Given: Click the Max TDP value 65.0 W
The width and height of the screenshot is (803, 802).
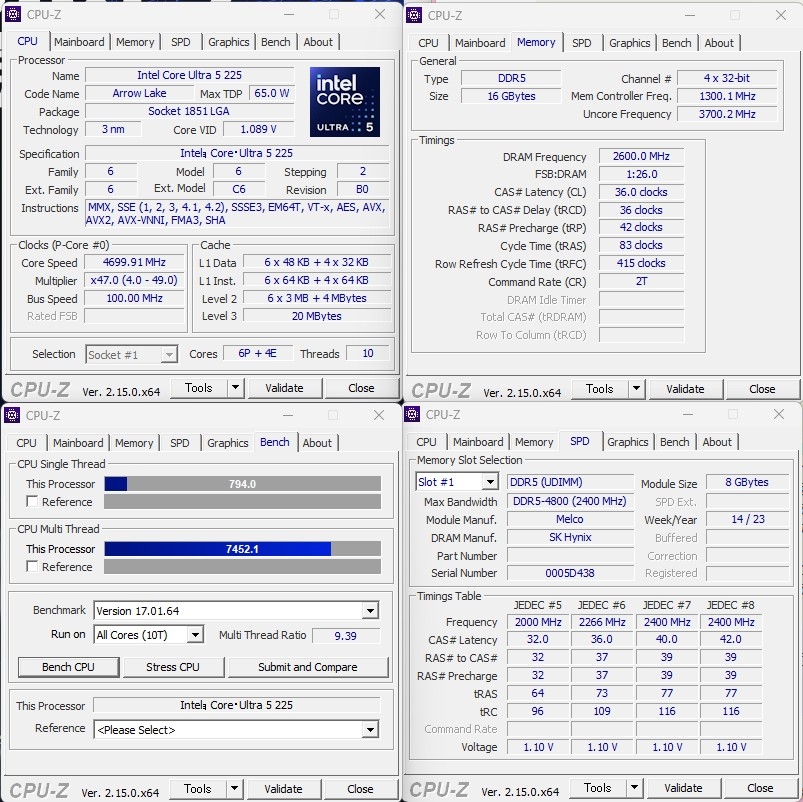Looking at the screenshot, I should [272, 93].
